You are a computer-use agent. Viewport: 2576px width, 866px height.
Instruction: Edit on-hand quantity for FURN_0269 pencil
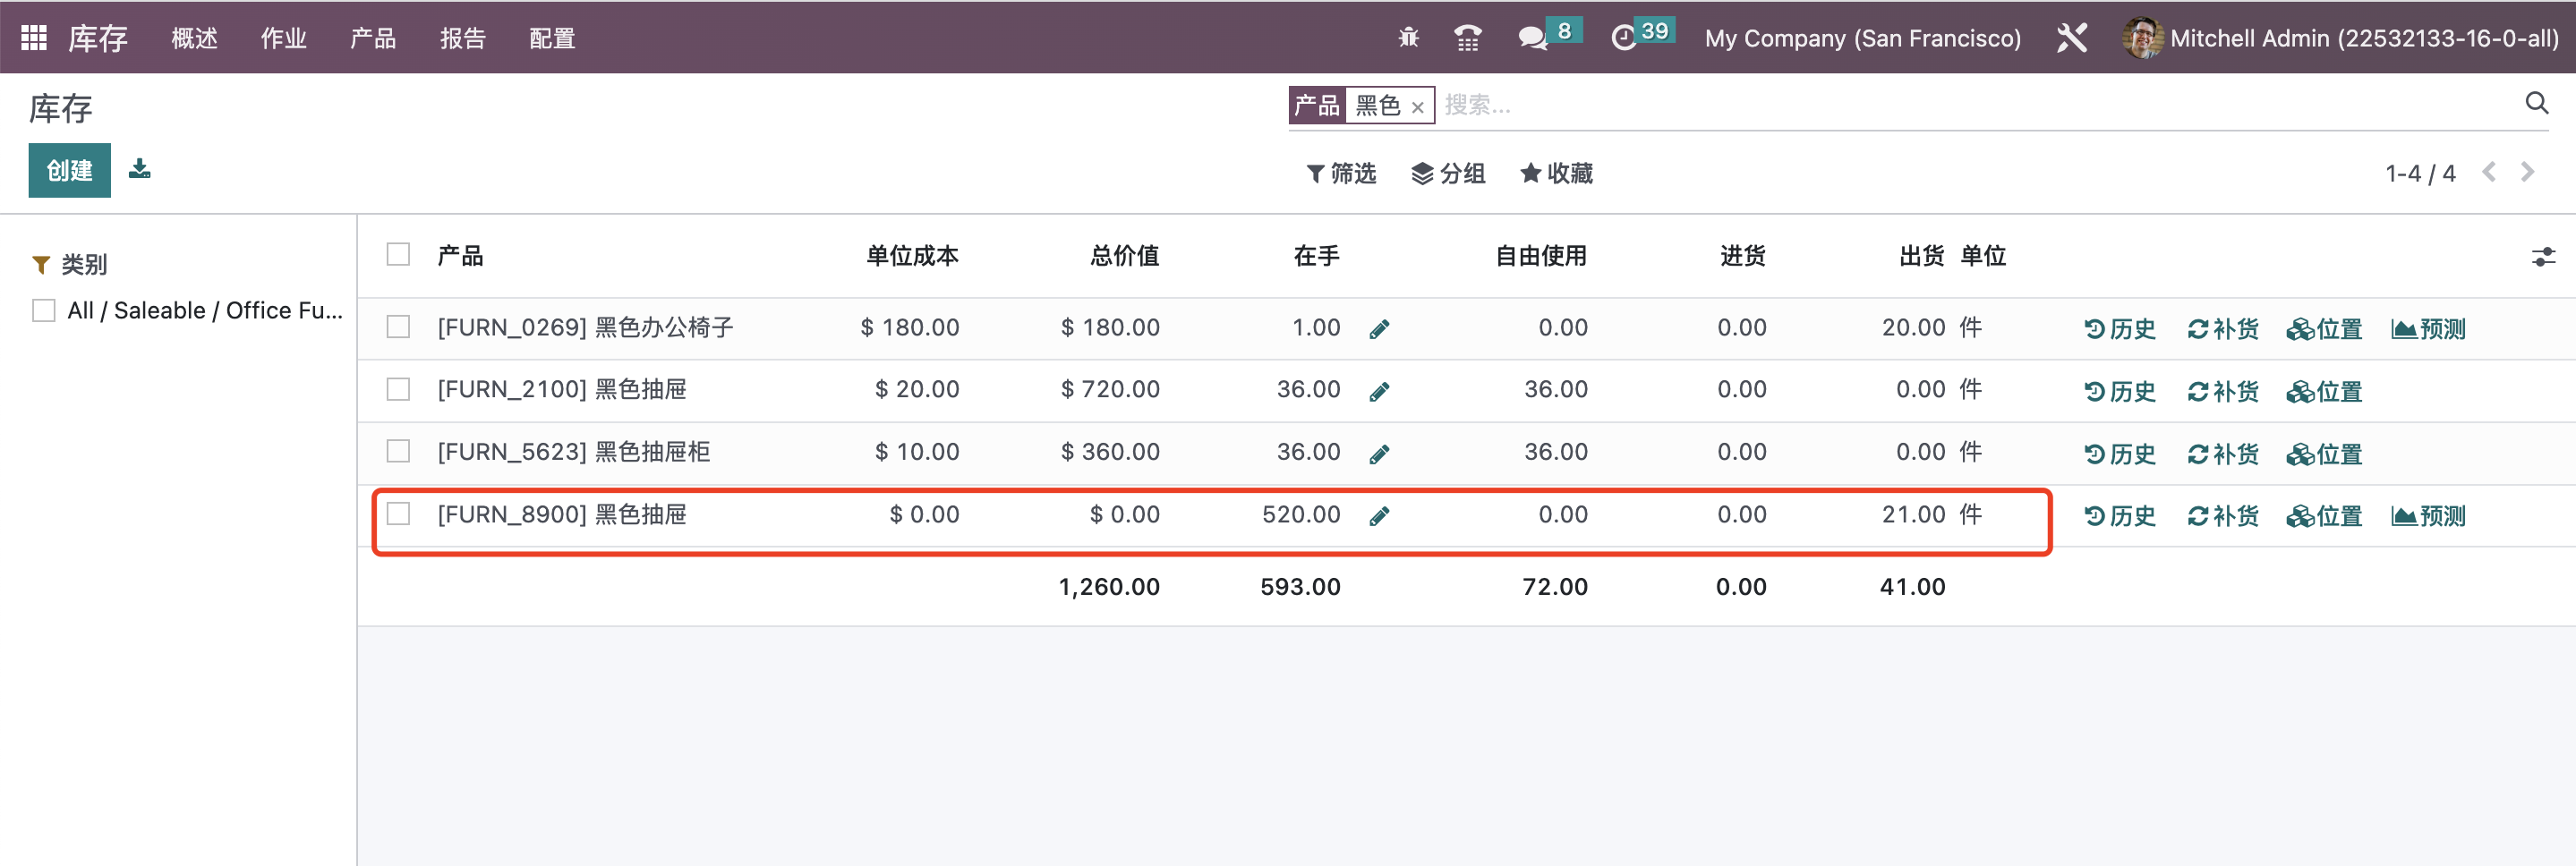pyautogui.click(x=1379, y=329)
